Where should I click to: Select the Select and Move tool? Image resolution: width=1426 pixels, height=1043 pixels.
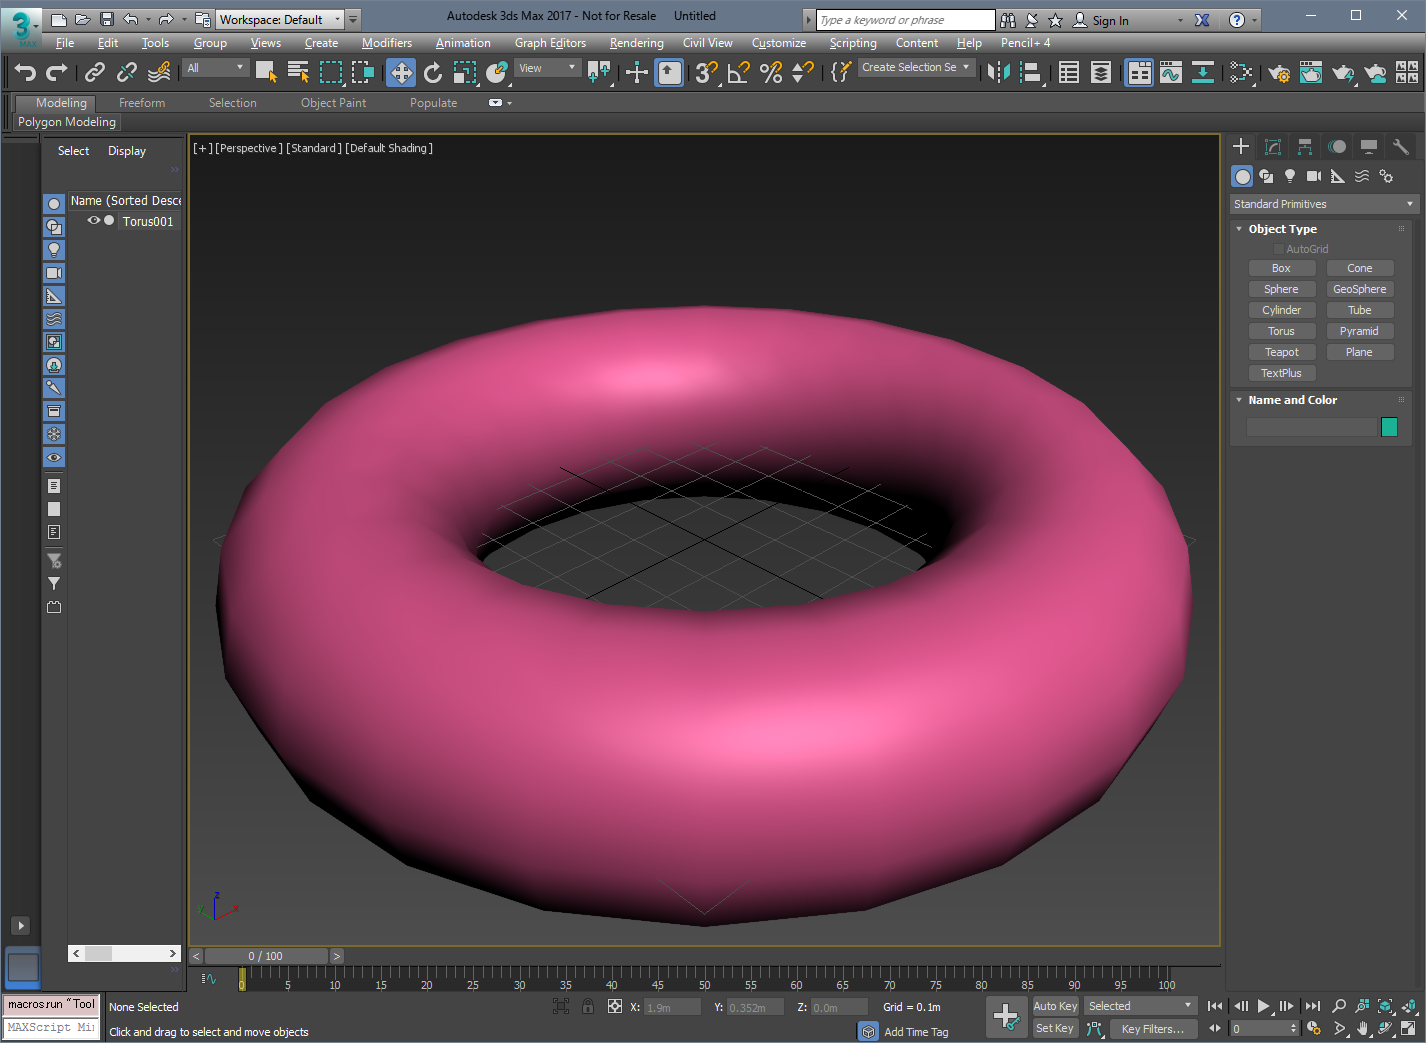[401, 72]
